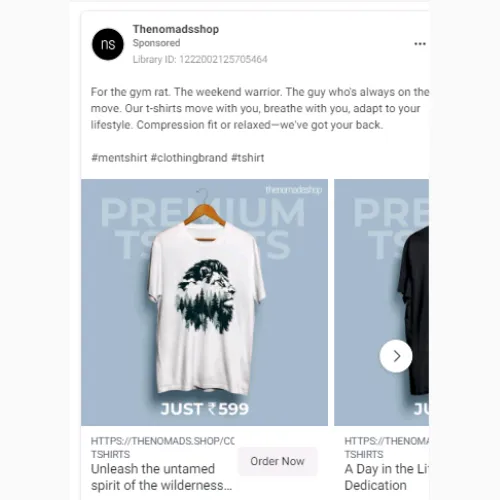Open second card headline 'A Day in the Life'
The height and width of the screenshot is (500, 500).
click(386, 477)
